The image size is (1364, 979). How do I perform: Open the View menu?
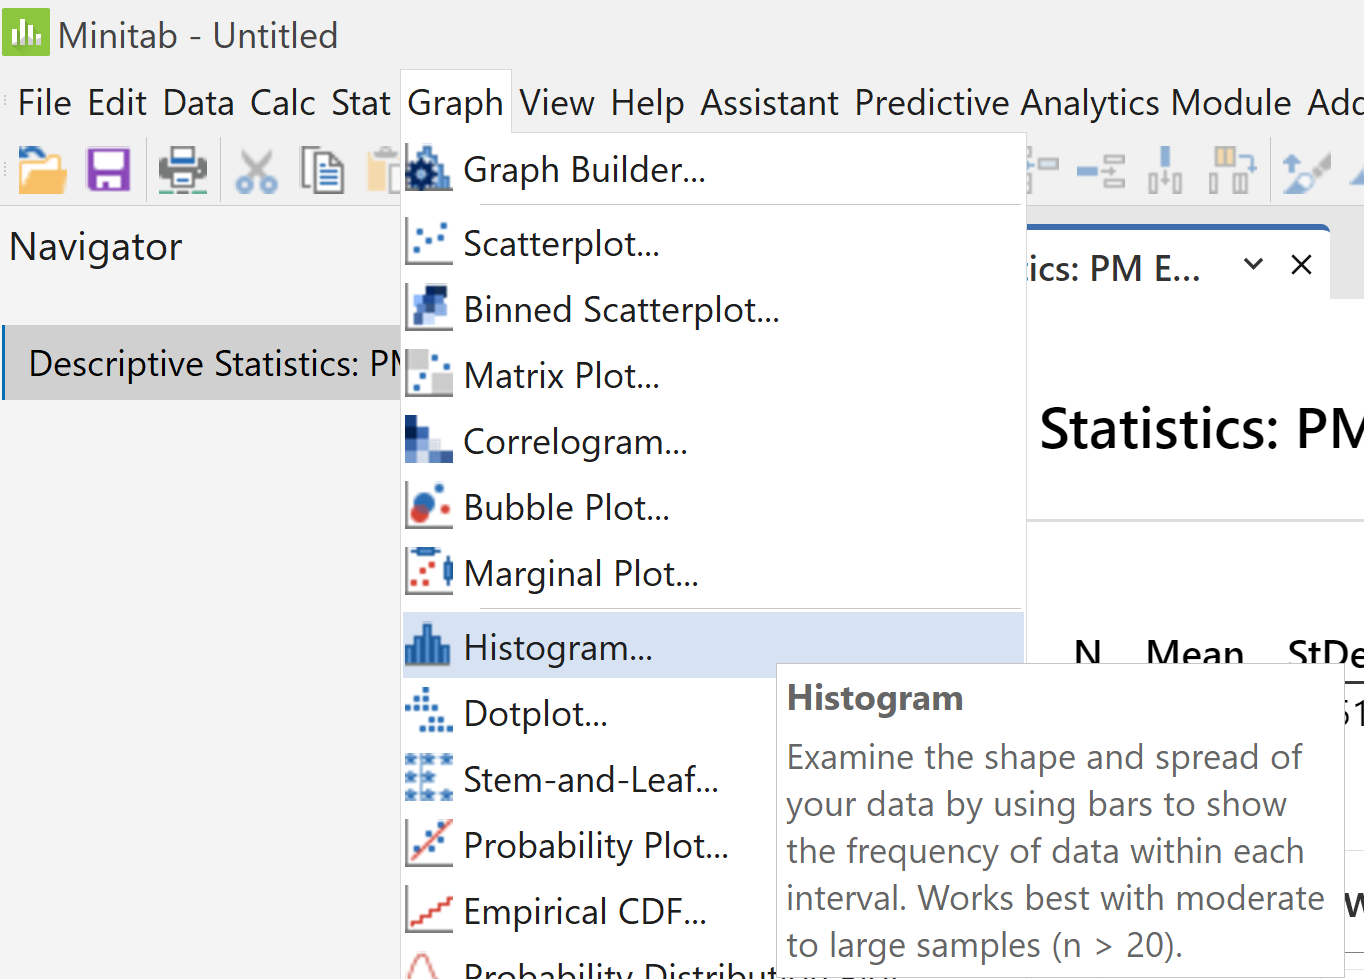tap(557, 103)
